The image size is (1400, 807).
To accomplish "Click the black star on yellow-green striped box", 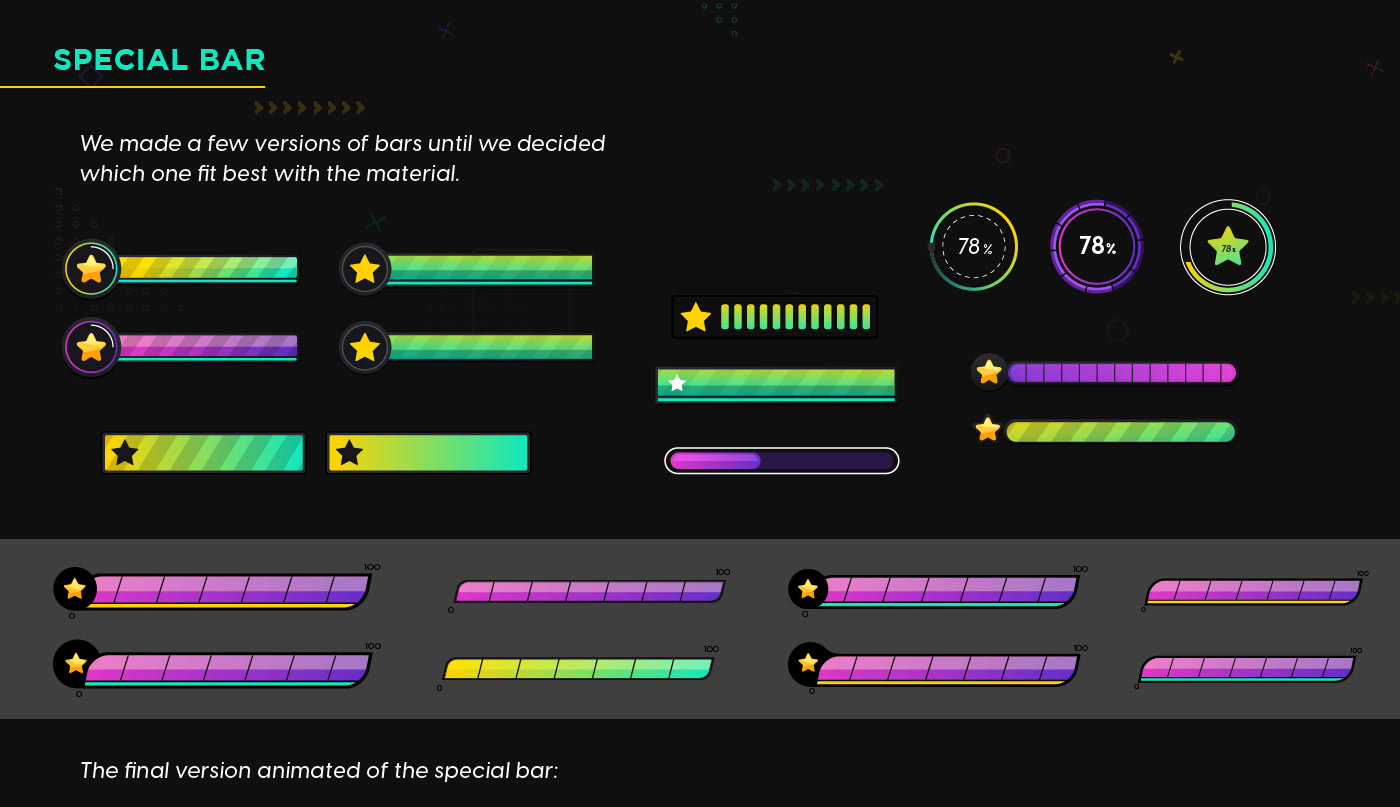I will click(125, 453).
